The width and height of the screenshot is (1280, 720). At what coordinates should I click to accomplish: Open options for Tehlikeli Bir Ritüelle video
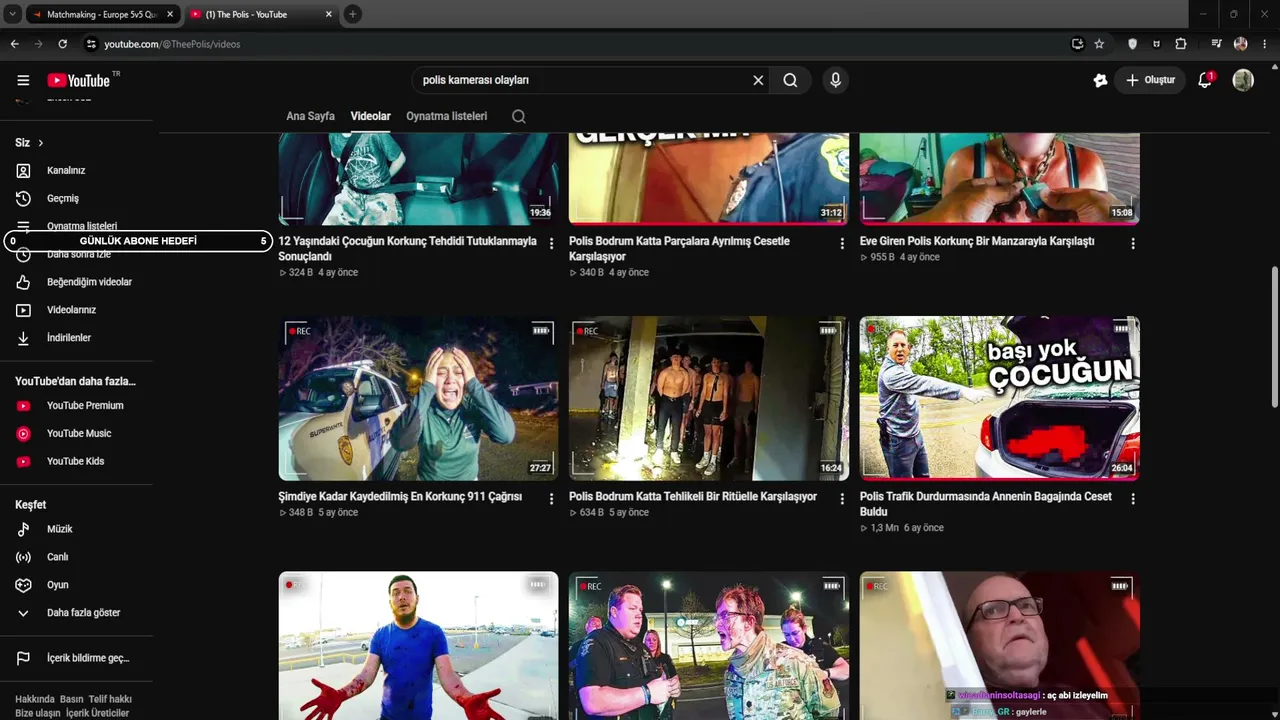click(x=842, y=499)
